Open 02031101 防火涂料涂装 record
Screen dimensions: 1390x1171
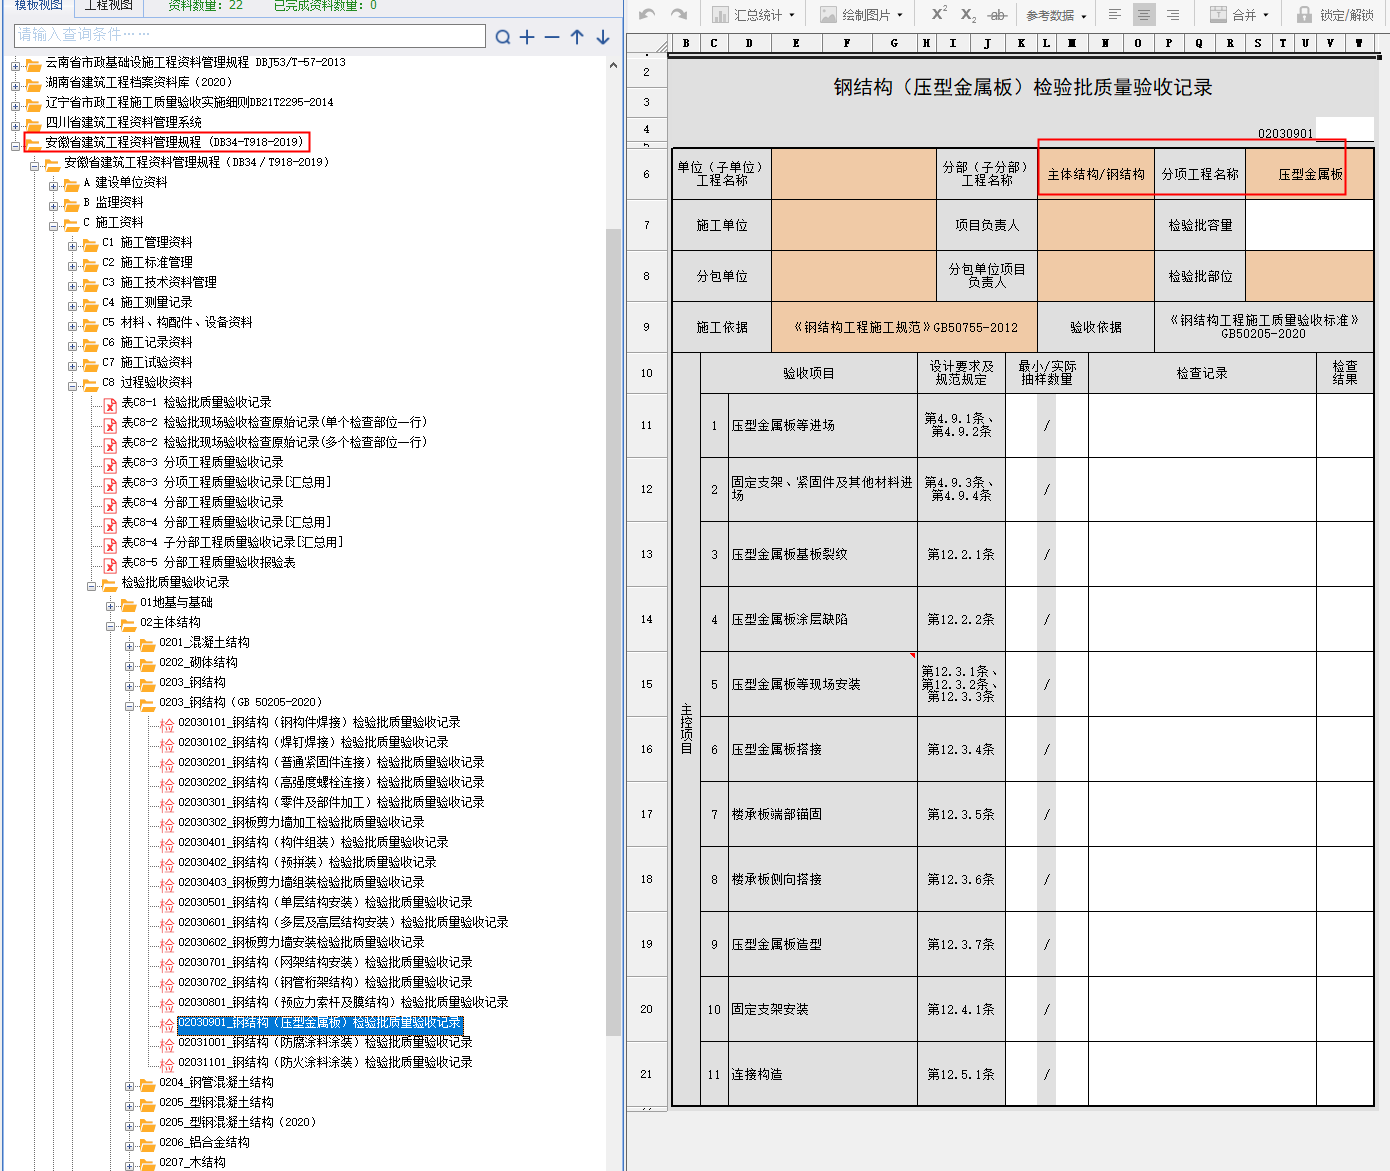tap(325, 1062)
